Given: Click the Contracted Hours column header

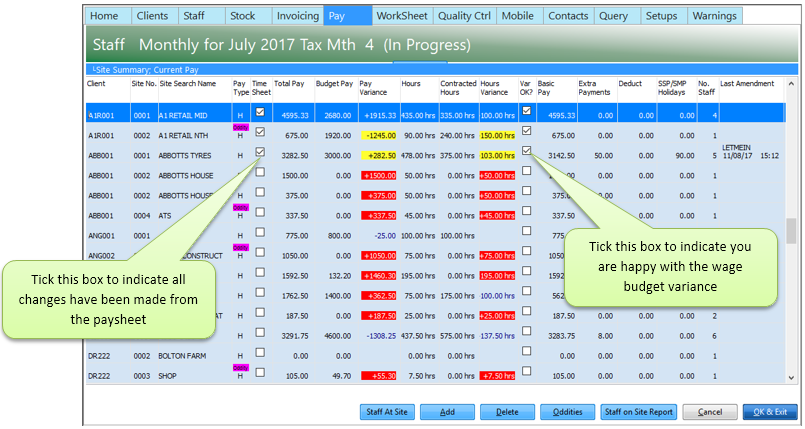Looking at the screenshot, I should pyautogui.click(x=458, y=88).
